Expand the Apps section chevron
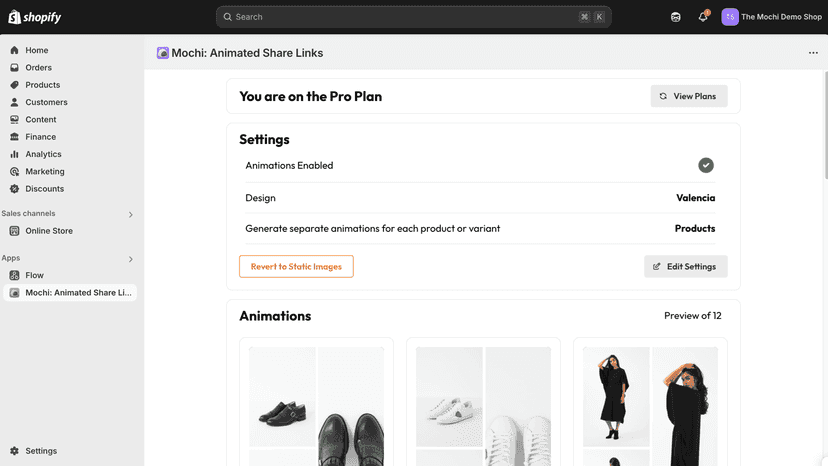 click(130, 259)
